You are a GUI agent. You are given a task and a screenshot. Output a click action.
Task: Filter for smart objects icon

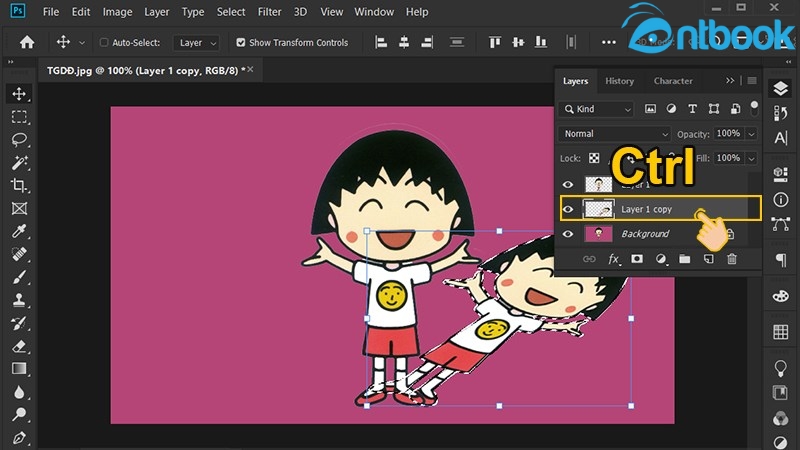point(735,109)
